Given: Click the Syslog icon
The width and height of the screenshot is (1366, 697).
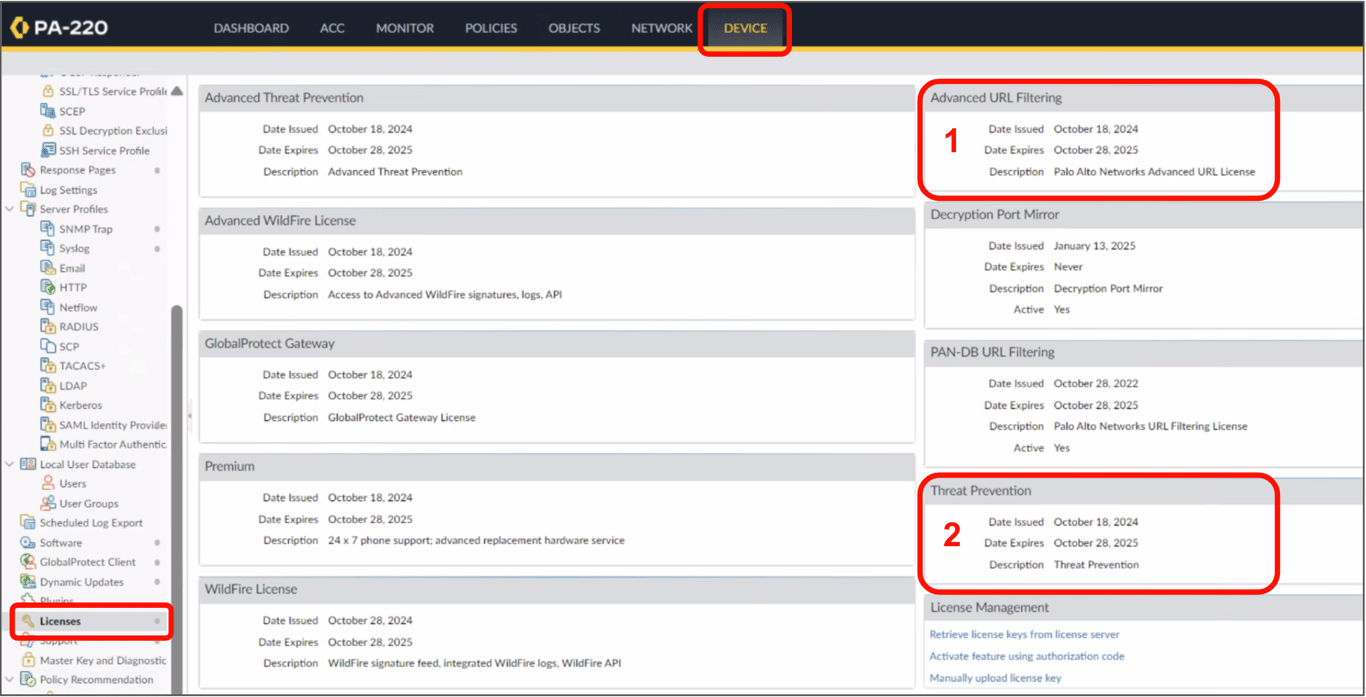Looking at the screenshot, I should pyautogui.click(x=47, y=248).
